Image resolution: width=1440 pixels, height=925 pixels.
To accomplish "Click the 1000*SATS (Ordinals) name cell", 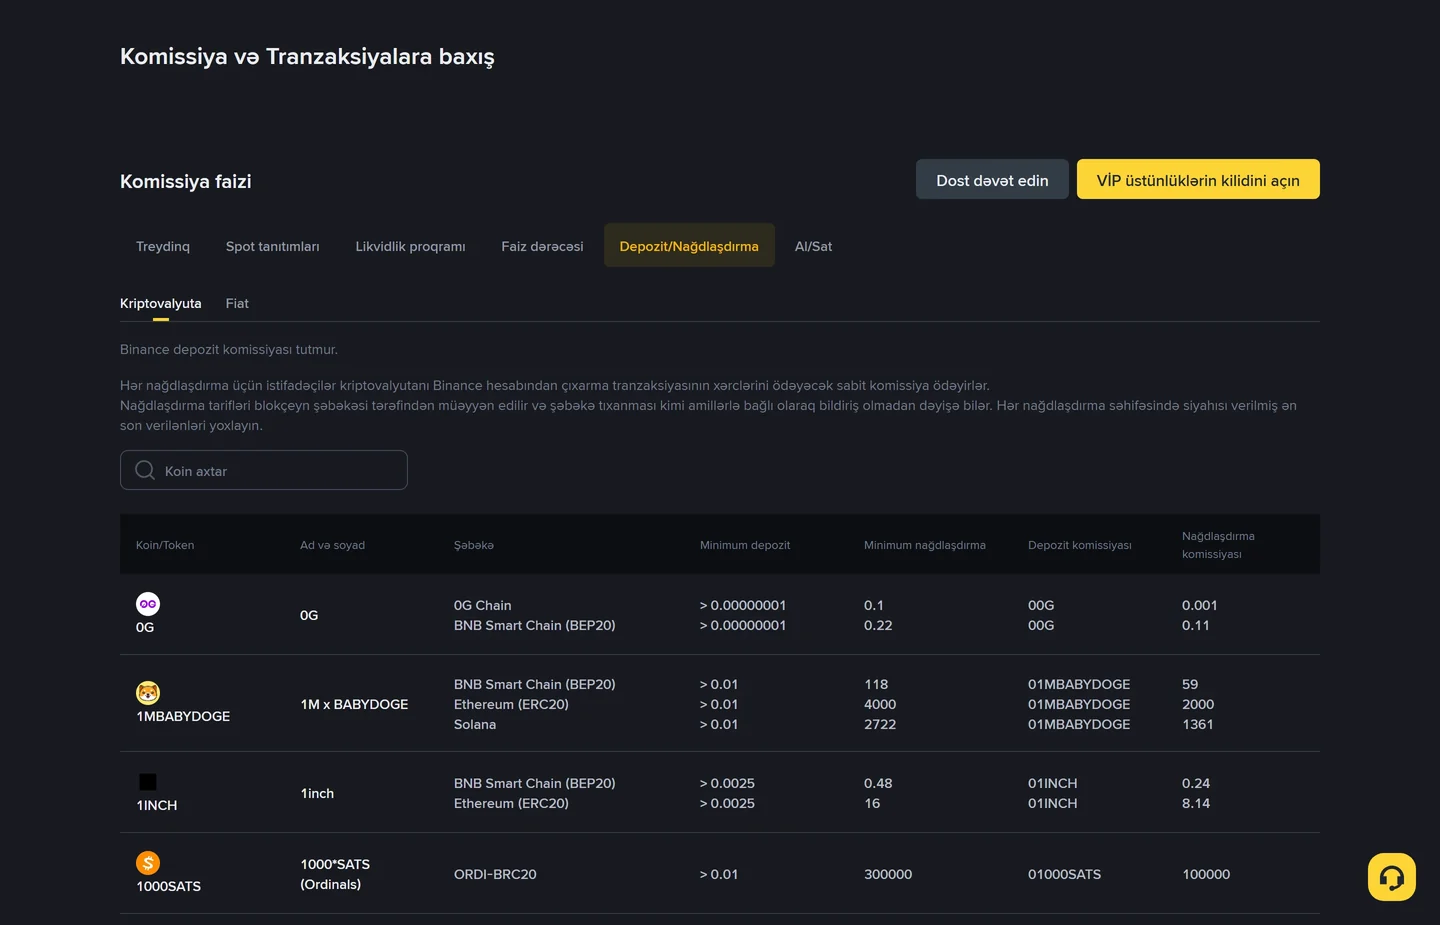I will 335,874.
